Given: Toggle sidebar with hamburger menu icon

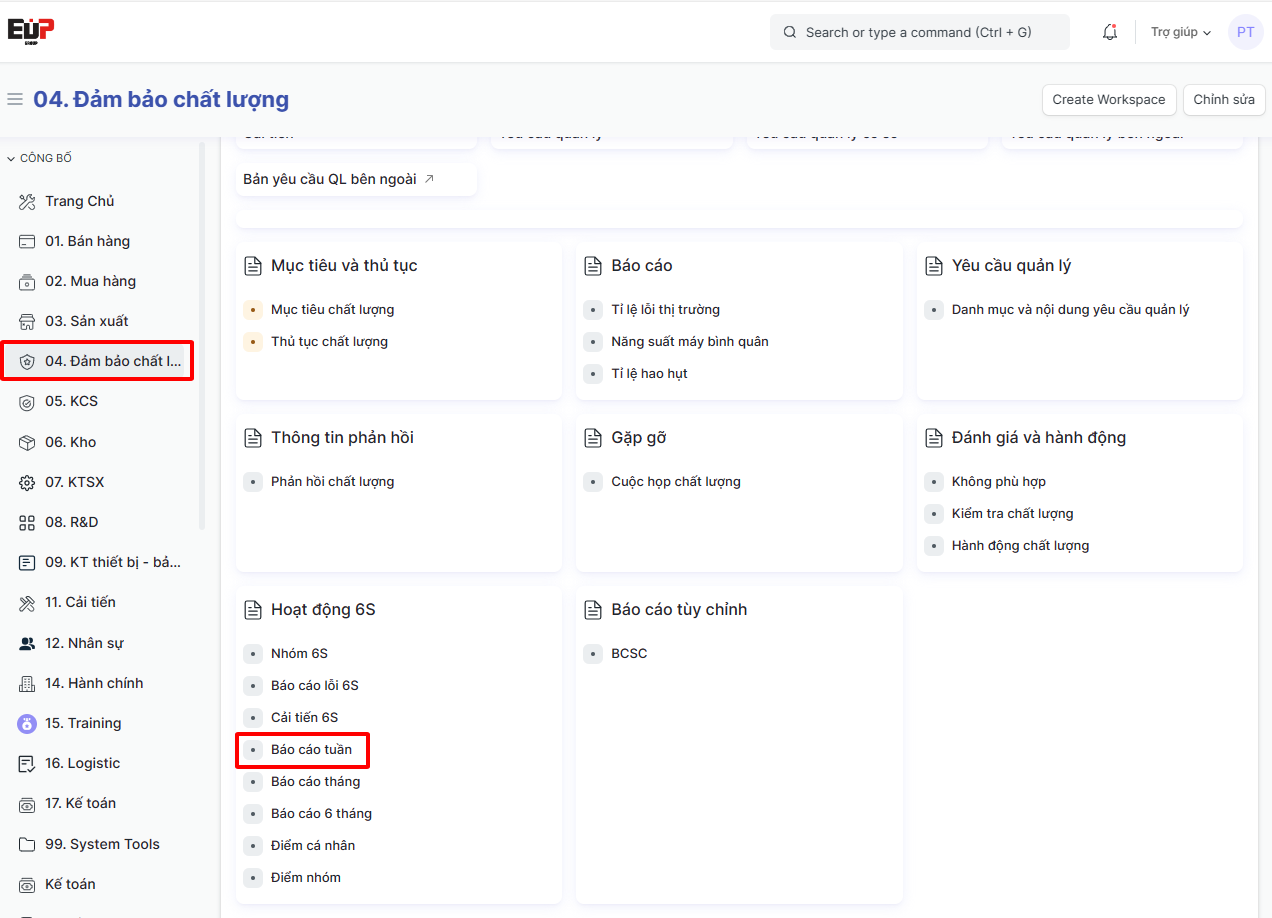Looking at the screenshot, I should [15, 99].
